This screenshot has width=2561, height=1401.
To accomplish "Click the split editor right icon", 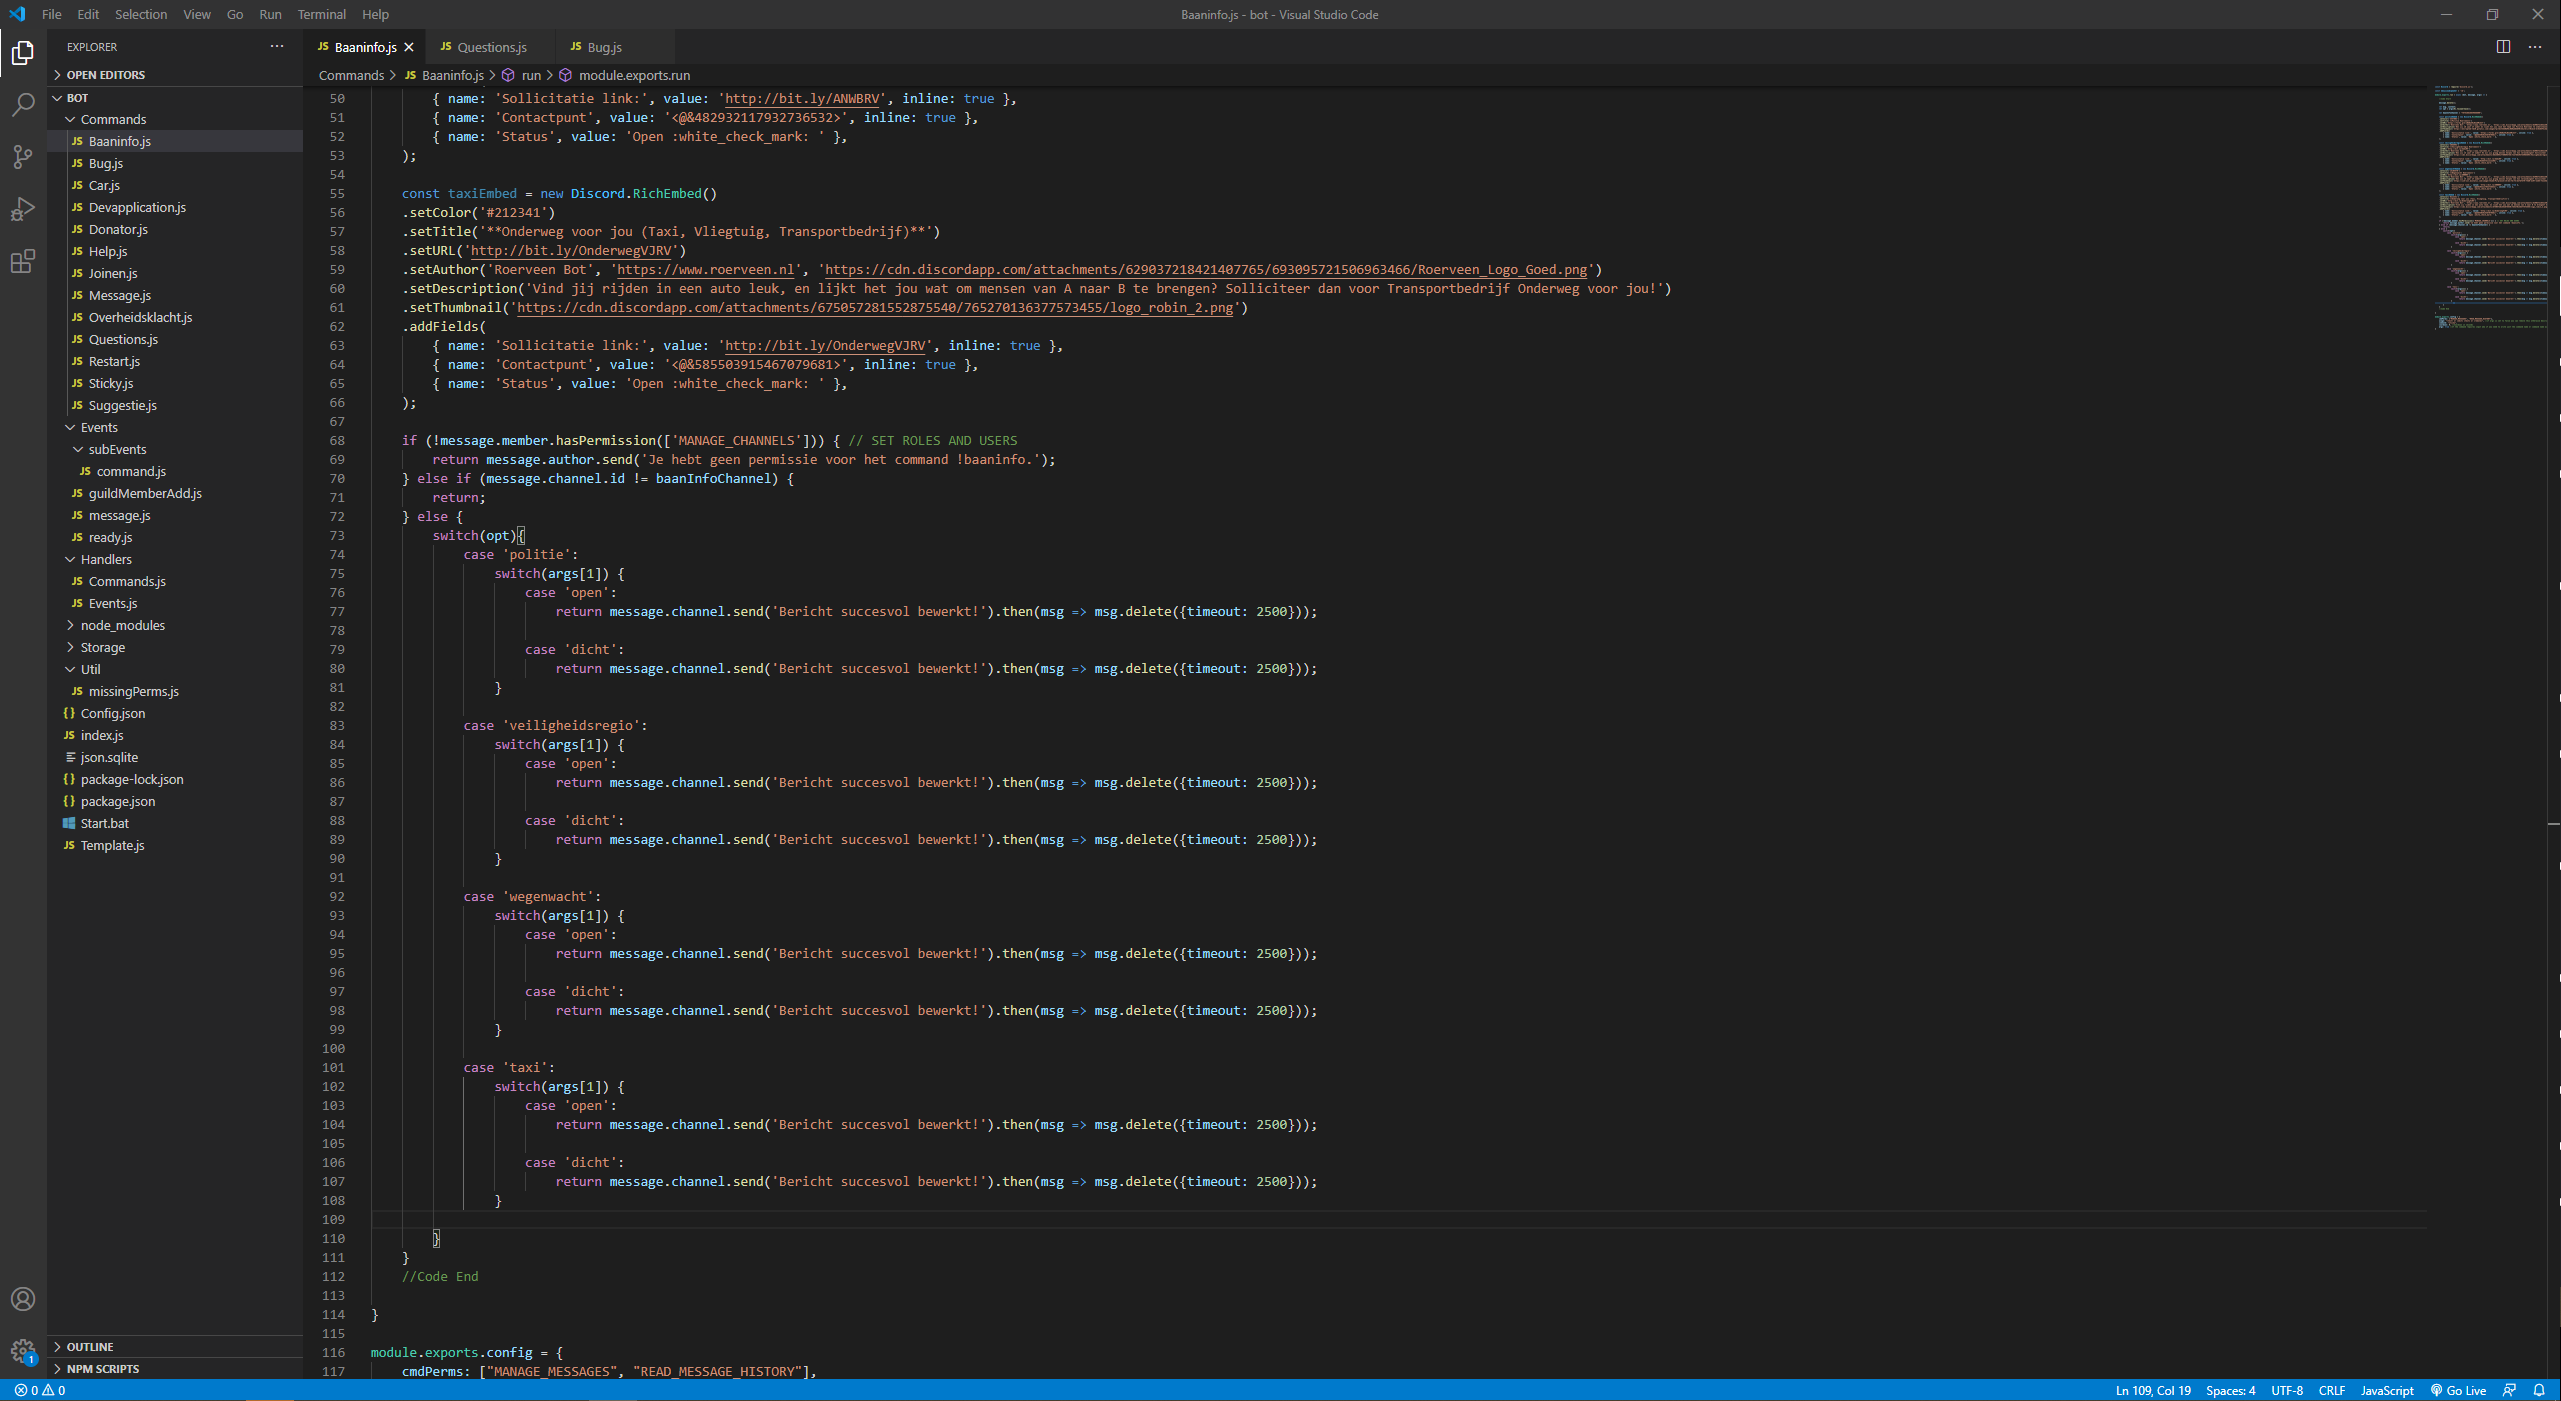I will 2503,47.
